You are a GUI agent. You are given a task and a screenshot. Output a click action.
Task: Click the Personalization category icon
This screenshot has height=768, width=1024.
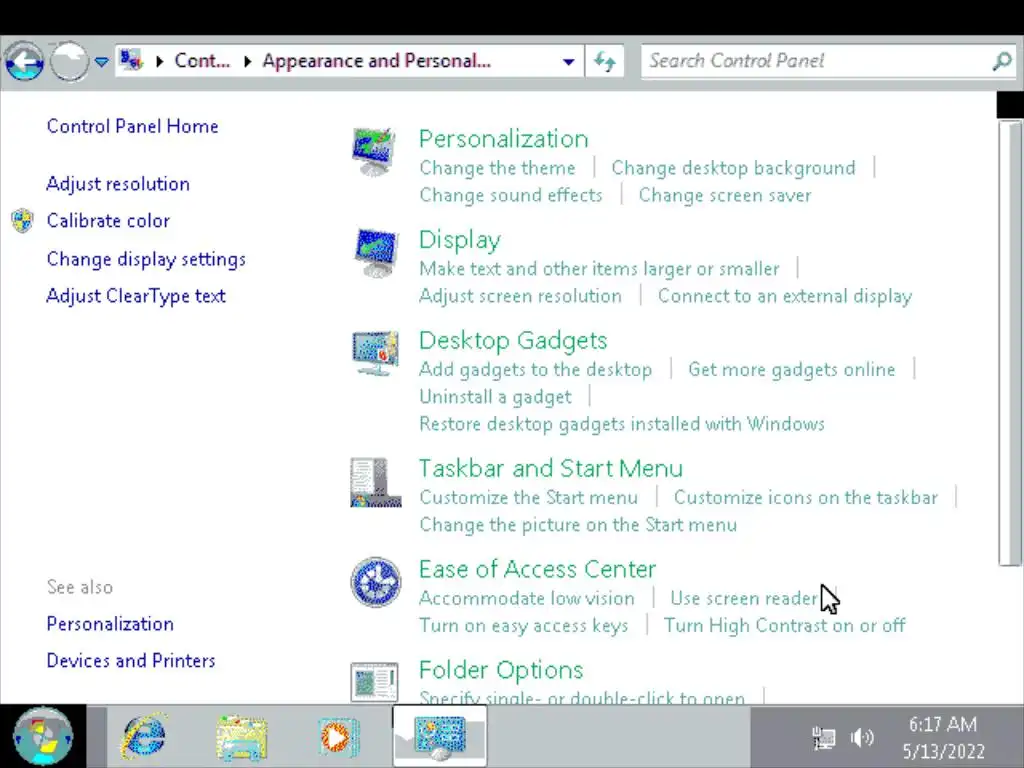(x=374, y=152)
